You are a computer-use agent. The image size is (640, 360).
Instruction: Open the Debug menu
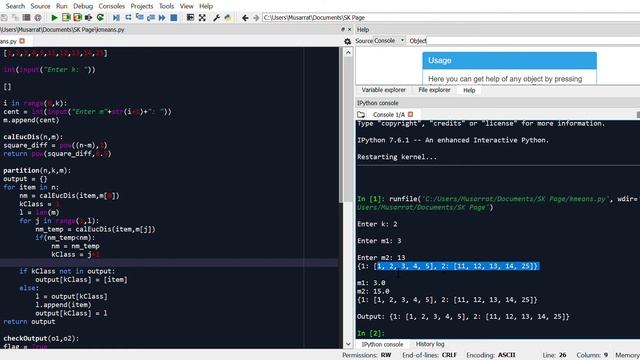tap(83, 6)
